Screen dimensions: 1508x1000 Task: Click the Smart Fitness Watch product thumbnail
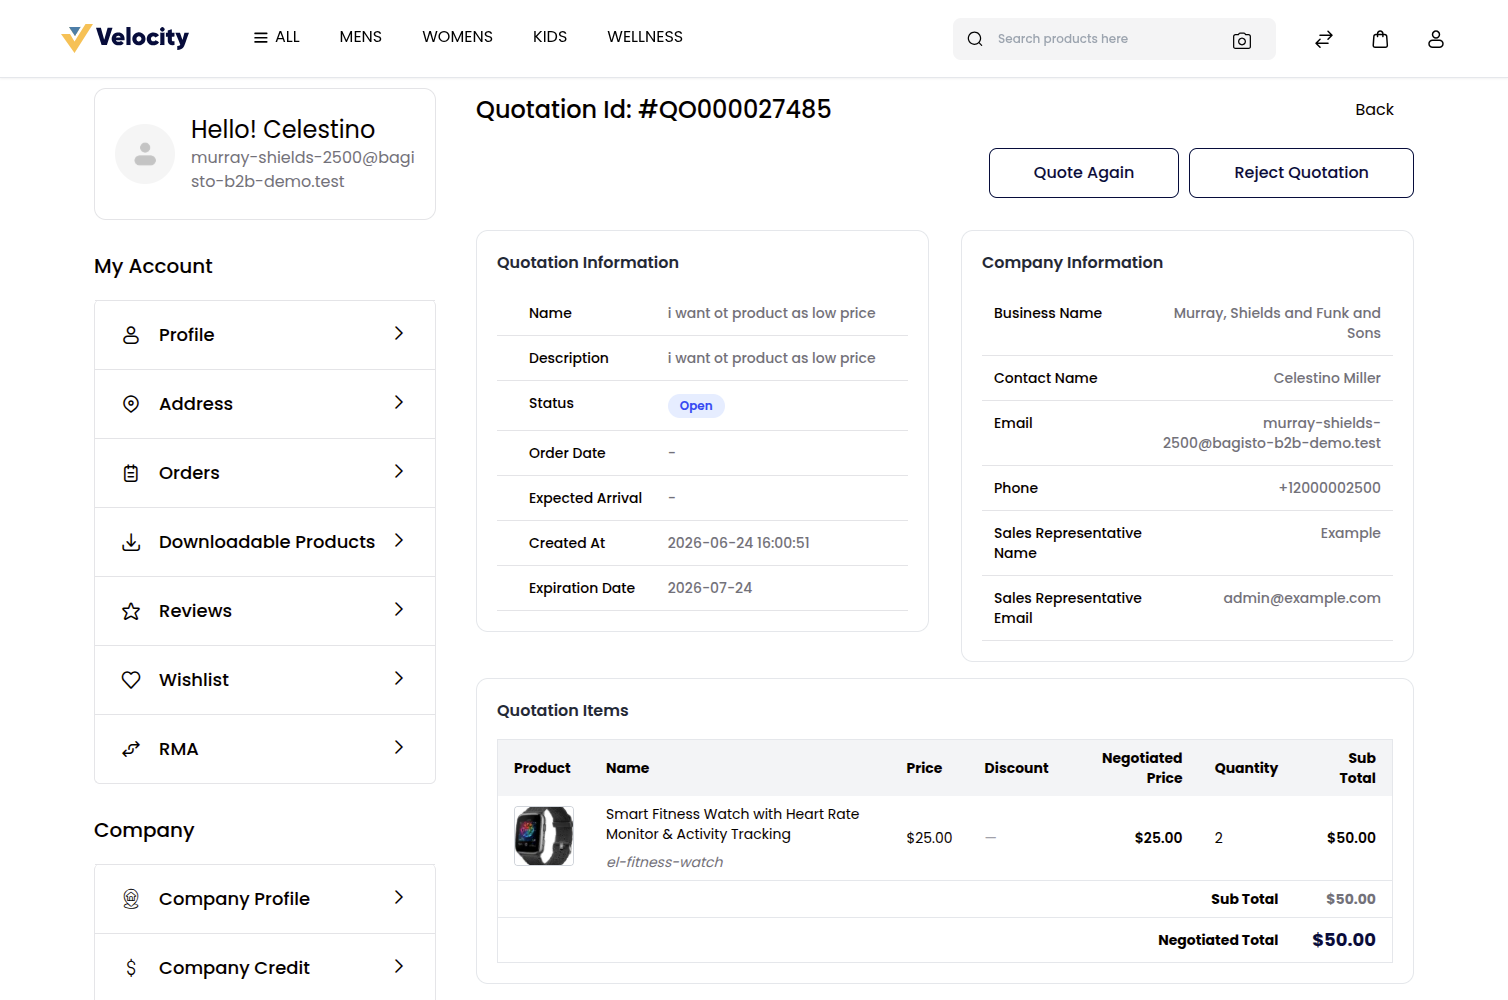544,836
